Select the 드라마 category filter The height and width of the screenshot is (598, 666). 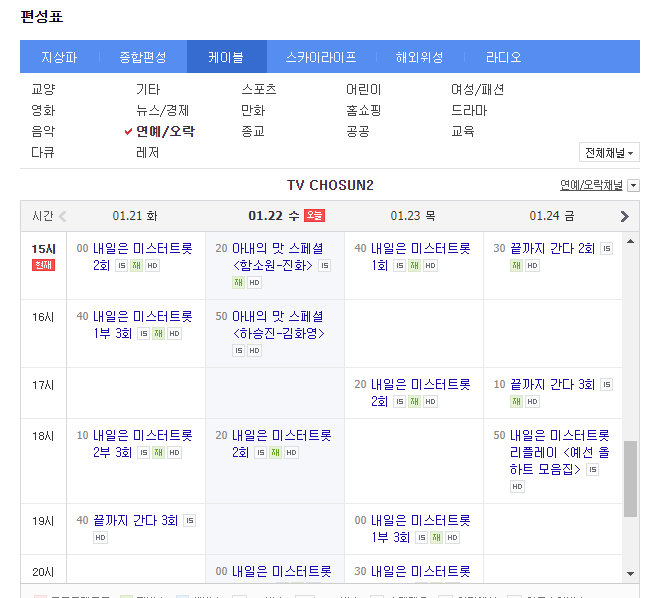469,110
